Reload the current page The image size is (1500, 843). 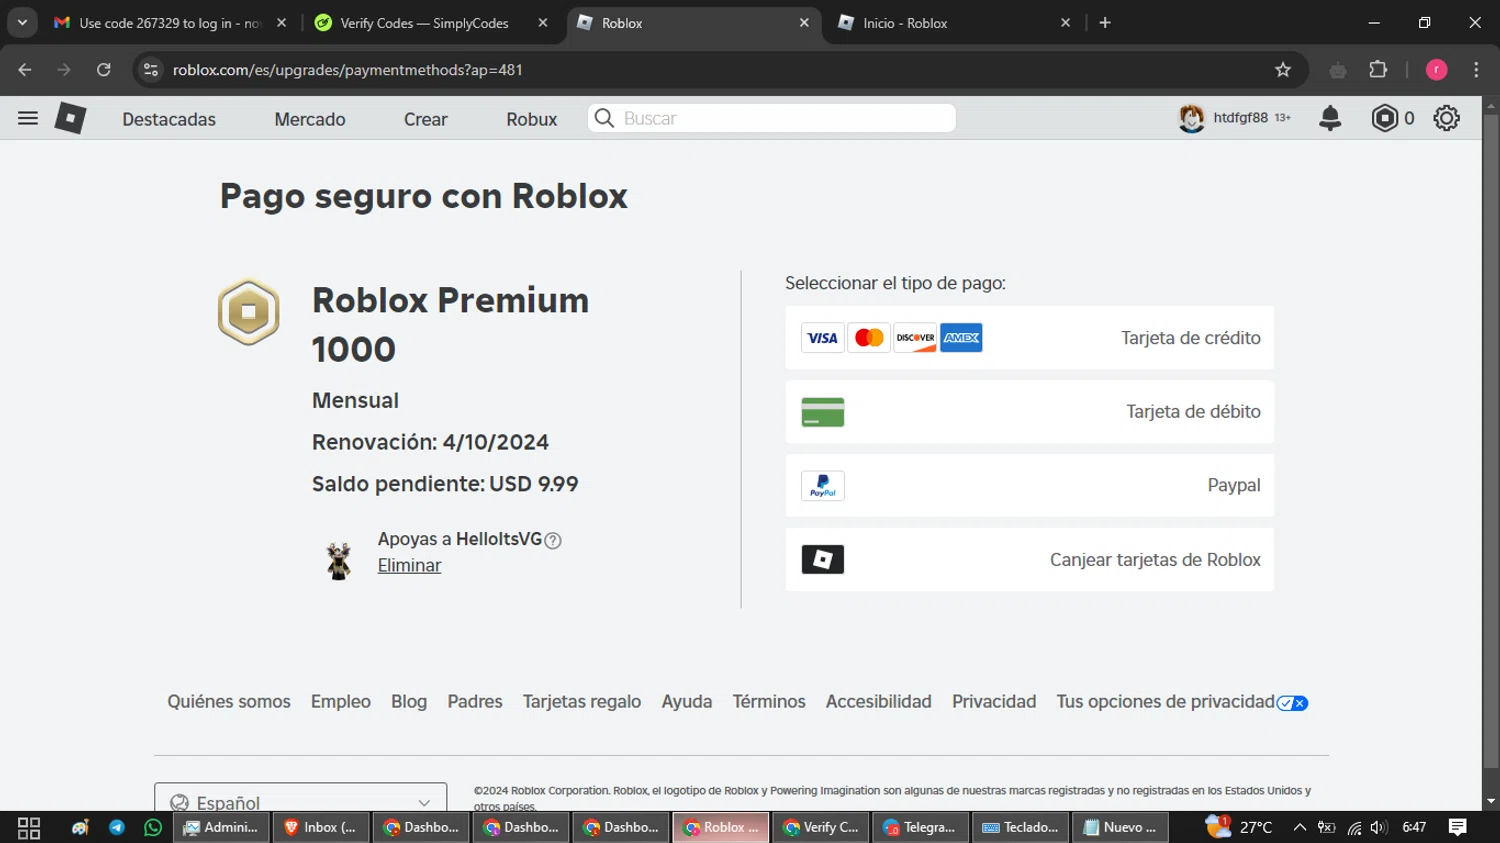[104, 70]
